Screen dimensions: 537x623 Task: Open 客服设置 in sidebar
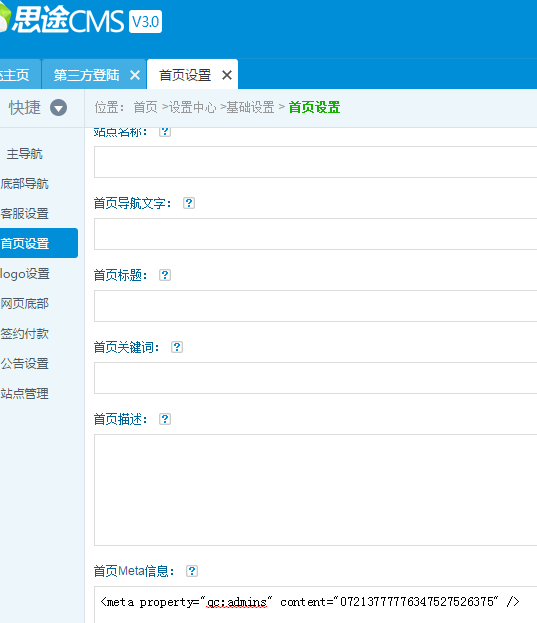point(25,214)
